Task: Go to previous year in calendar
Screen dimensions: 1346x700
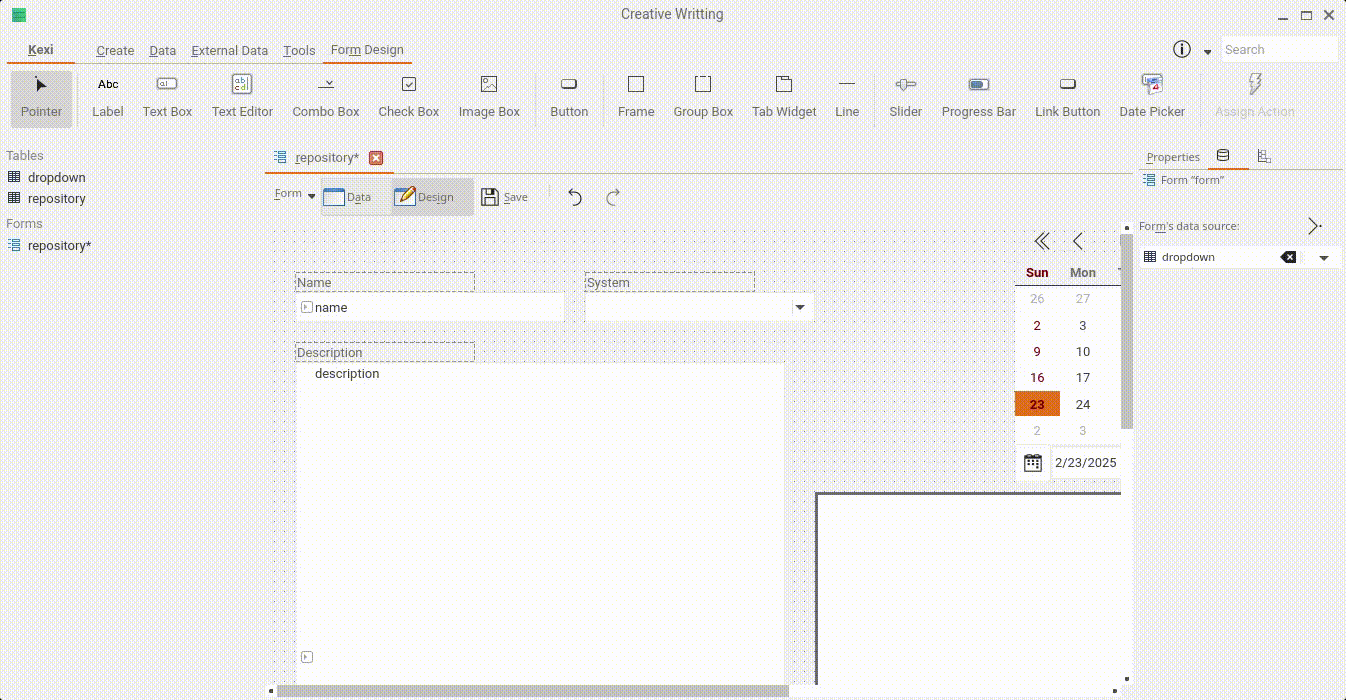Action: 1041,240
